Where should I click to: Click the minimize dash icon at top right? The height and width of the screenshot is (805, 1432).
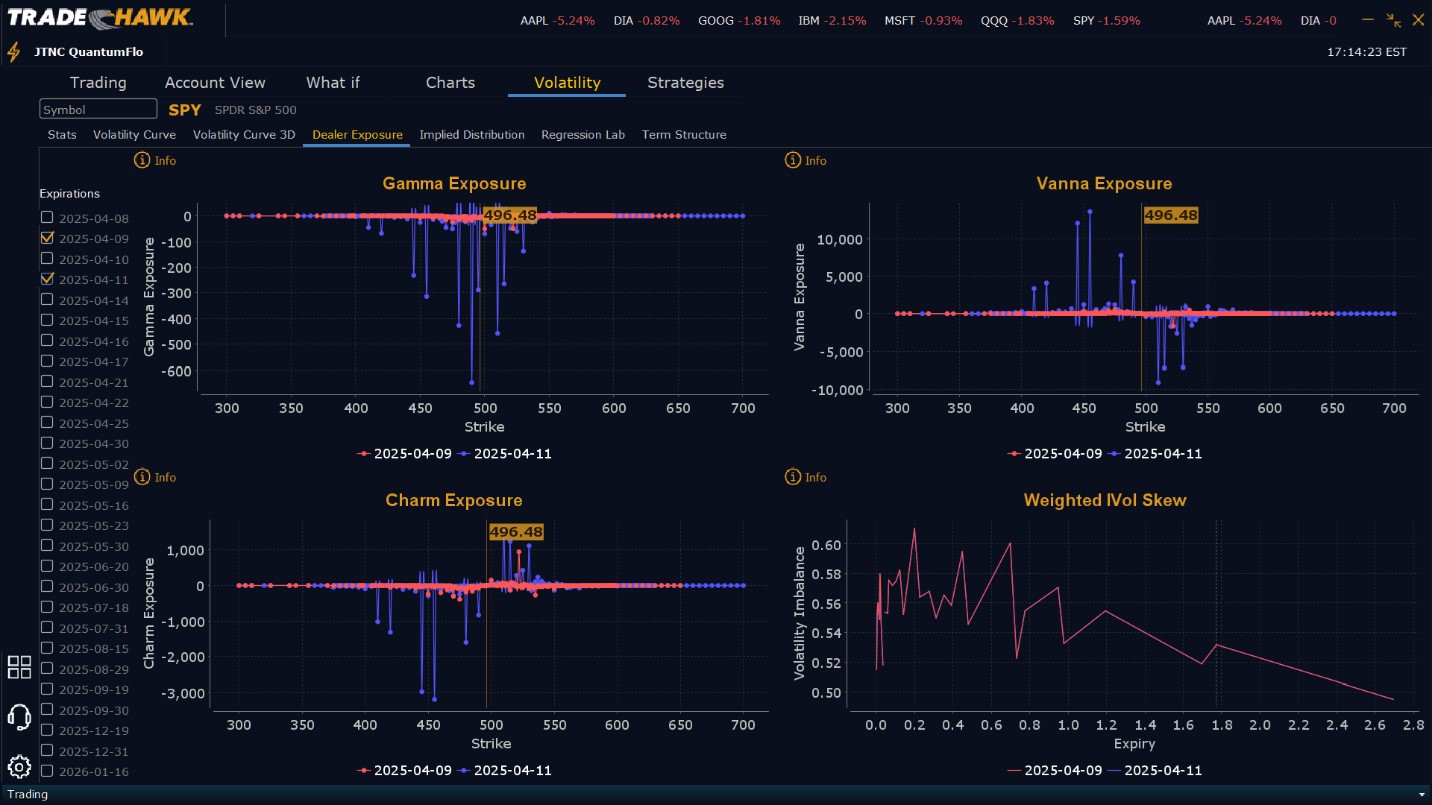1370,20
